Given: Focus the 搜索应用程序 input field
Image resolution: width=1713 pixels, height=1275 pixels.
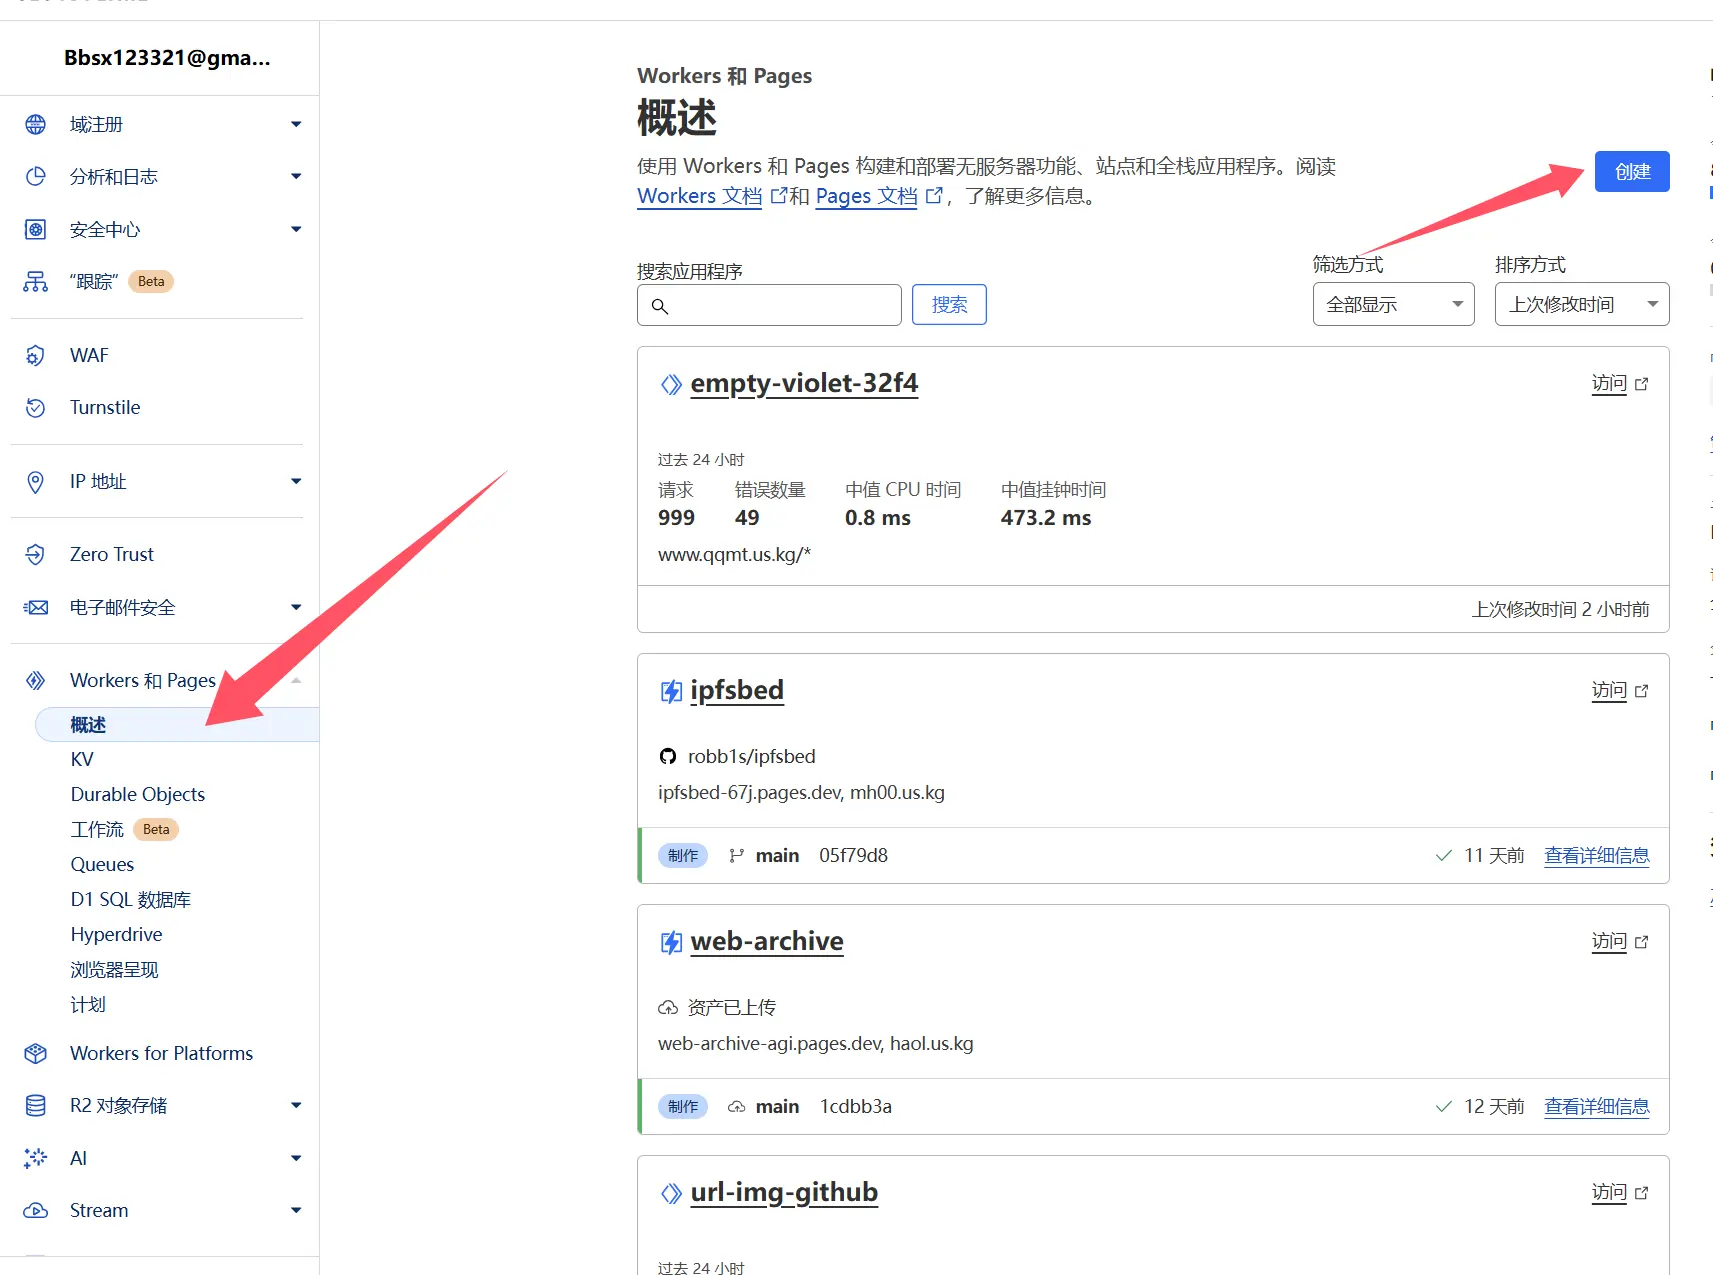Looking at the screenshot, I should coord(769,305).
